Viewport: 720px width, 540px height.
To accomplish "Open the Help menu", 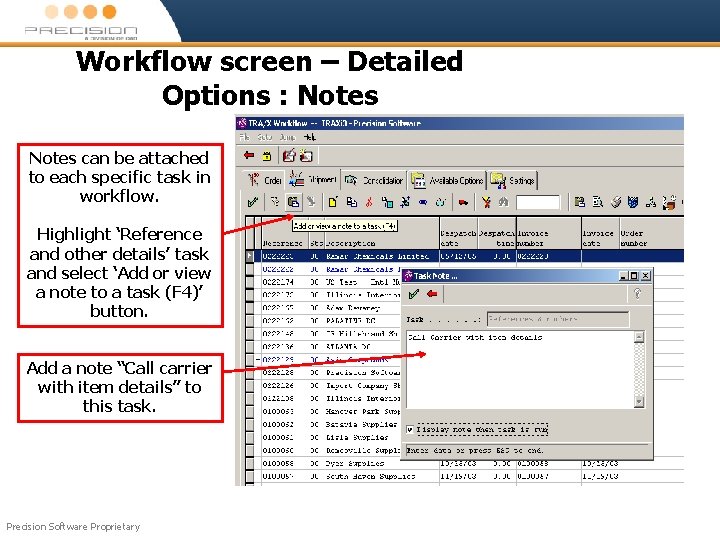I will pyautogui.click(x=309, y=137).
